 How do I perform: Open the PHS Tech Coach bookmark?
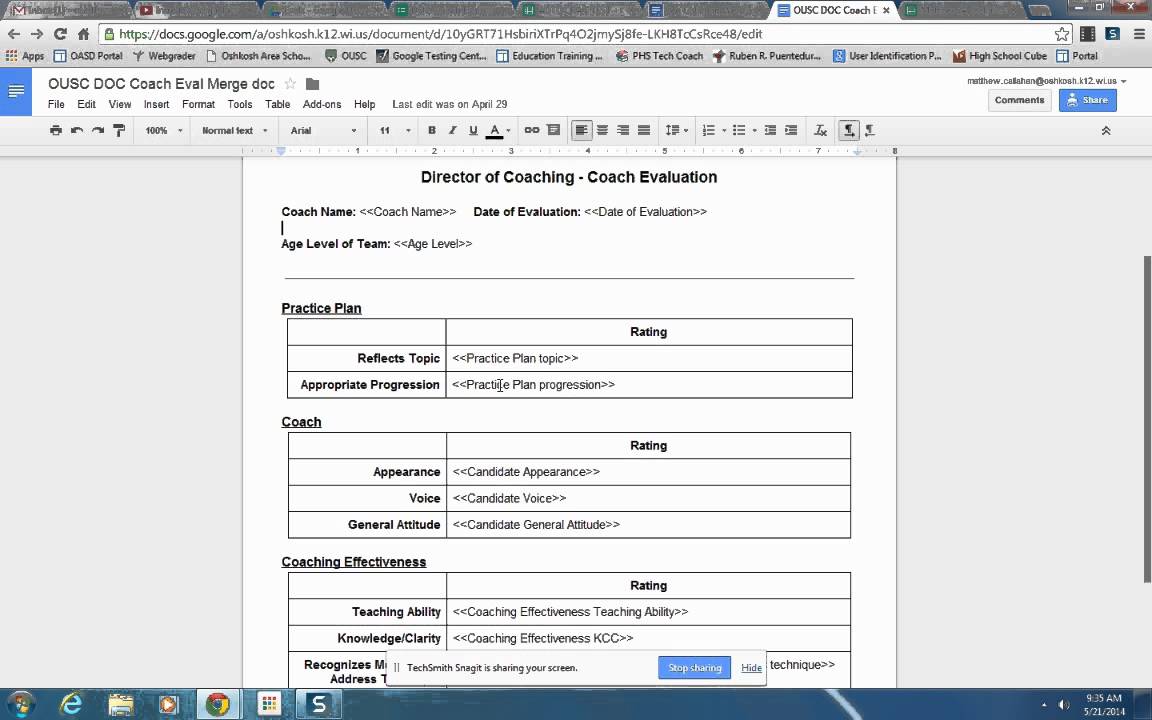[660, 56]
